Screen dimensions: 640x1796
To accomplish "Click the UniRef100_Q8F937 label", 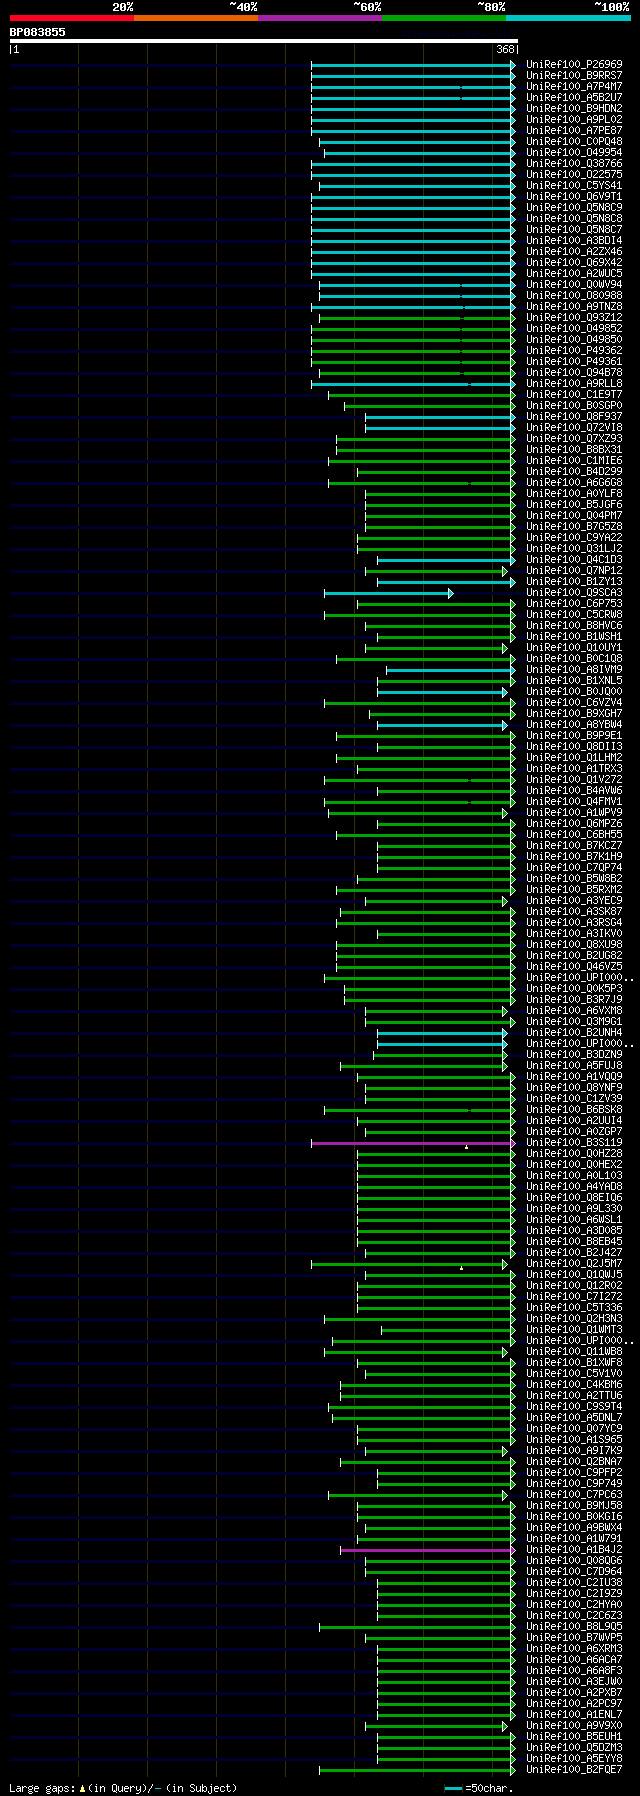I will tap(574, 417).
